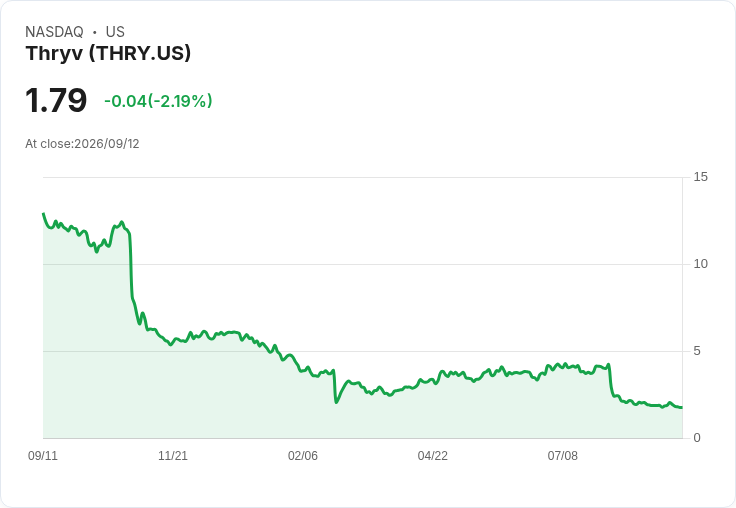
Task: Click the 09/11 date axis label
Action: (43, 455)
